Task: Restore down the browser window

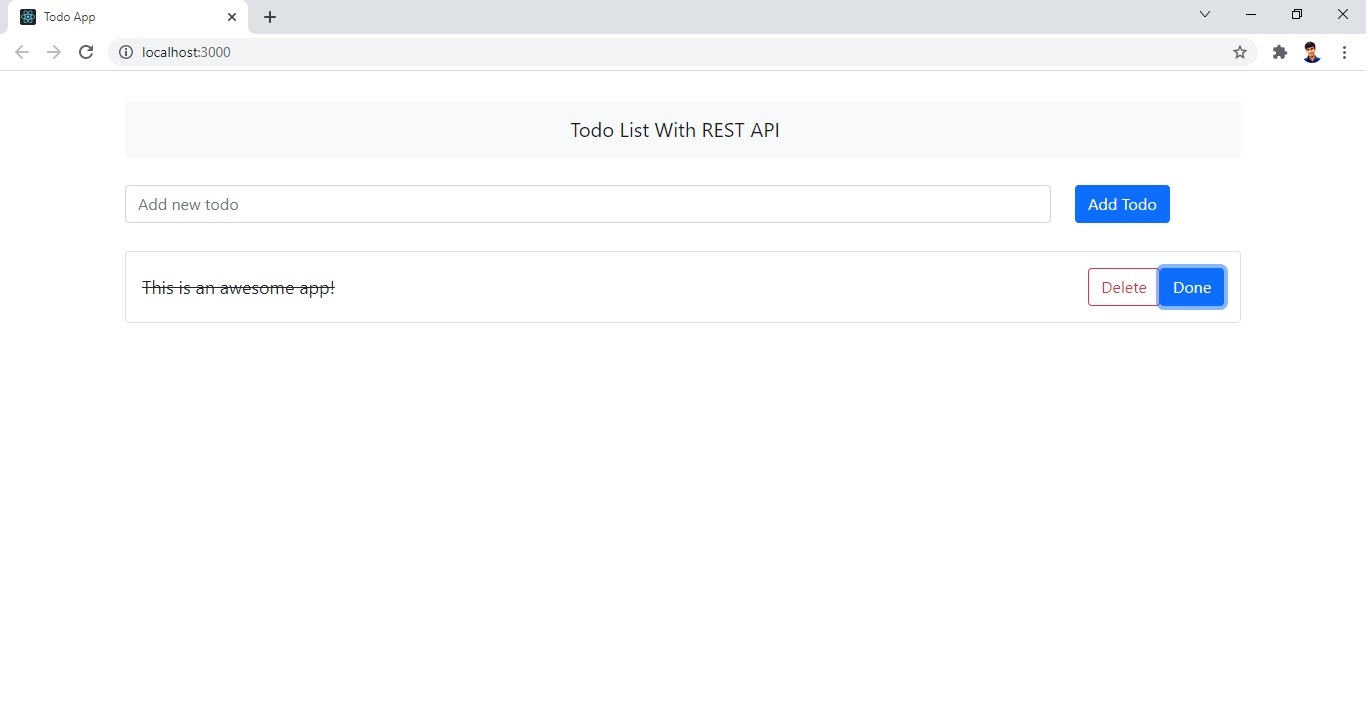Action: pyautogui.click(x=1297, y=14)
